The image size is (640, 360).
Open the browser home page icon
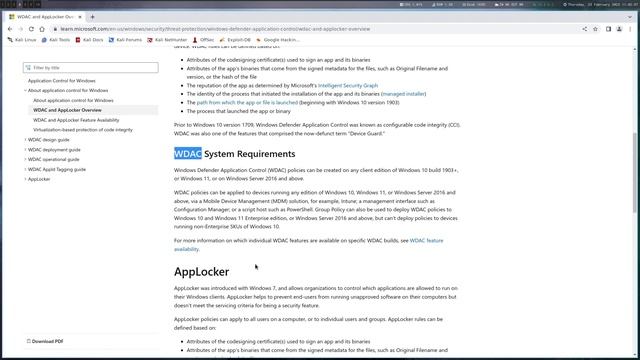[x=42, y=29]
